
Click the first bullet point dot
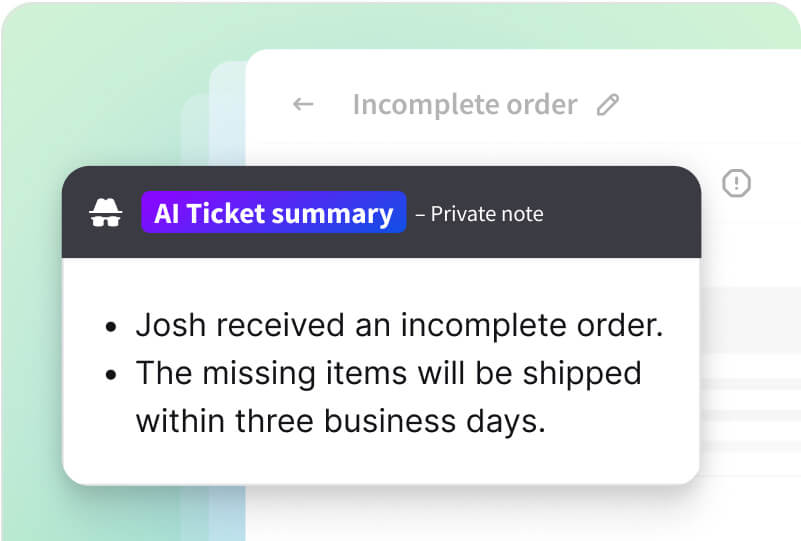pos(113,328)
